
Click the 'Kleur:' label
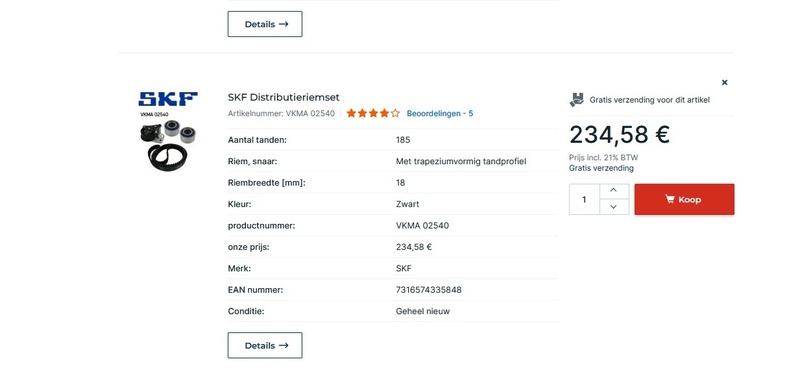(240, 204)
